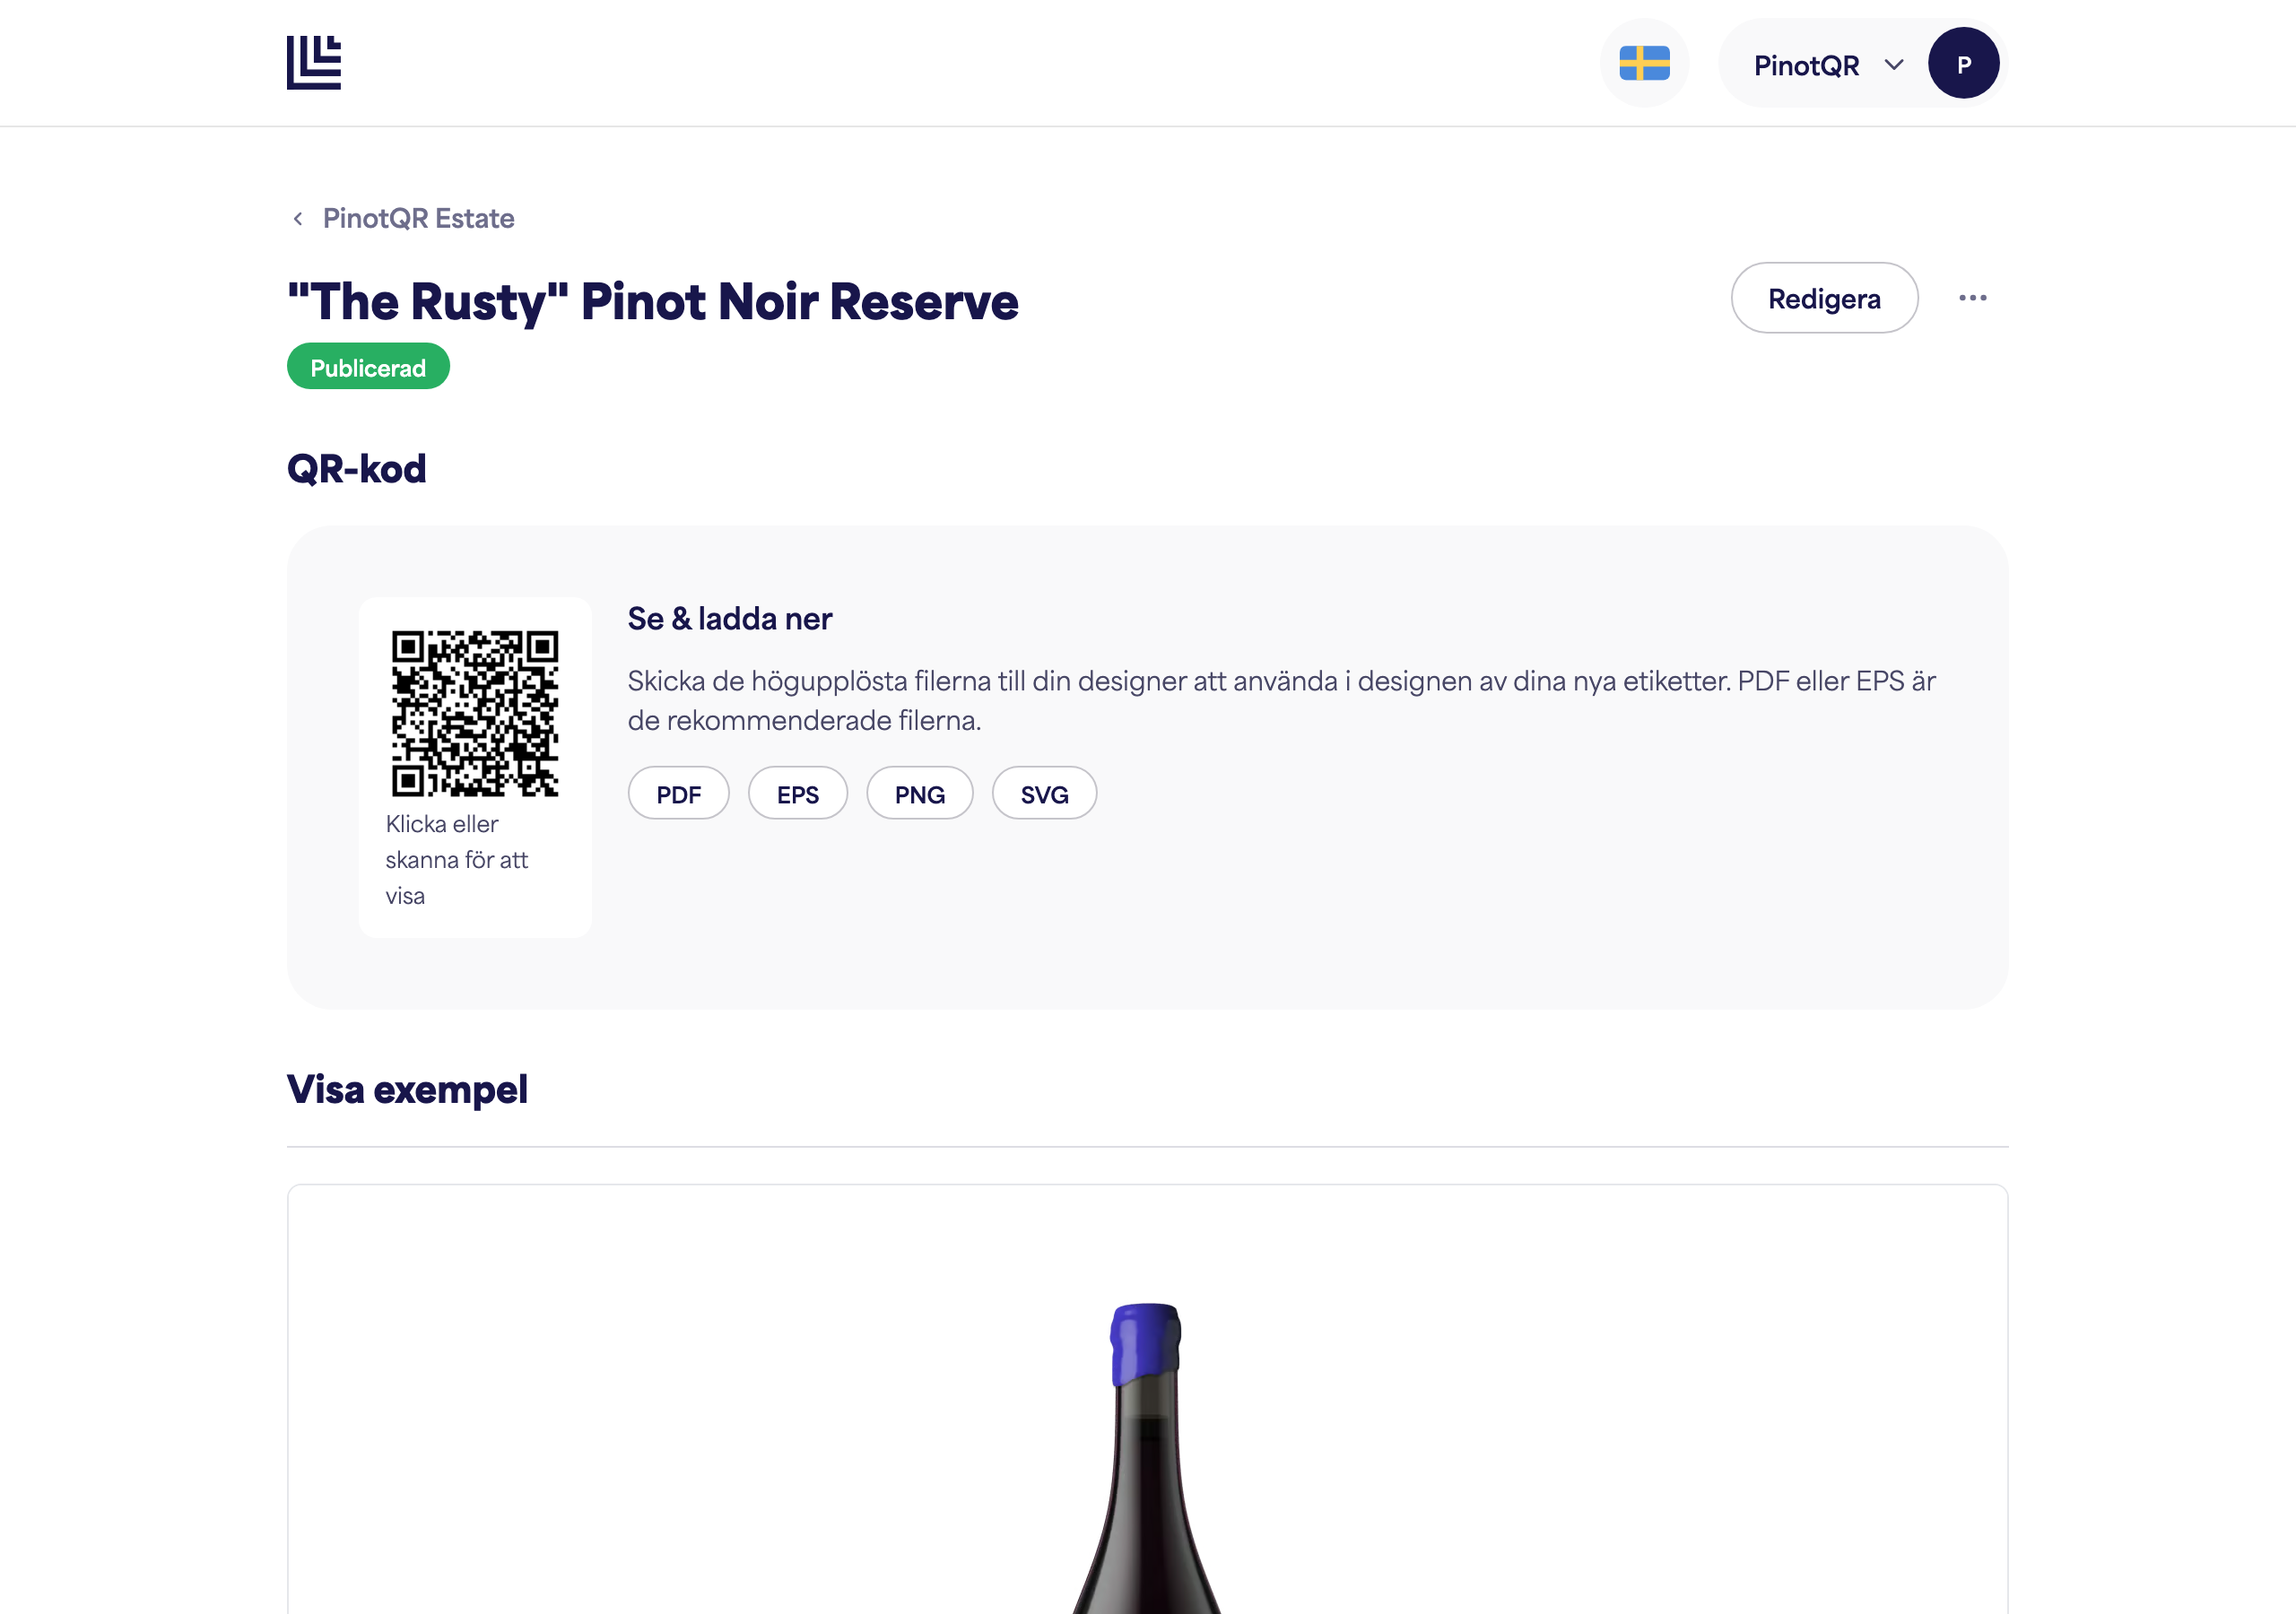Viewport: 2296px width, 1614px height.
Task: Click the QR-kod section heading
Action: click(x=357, y=468)
